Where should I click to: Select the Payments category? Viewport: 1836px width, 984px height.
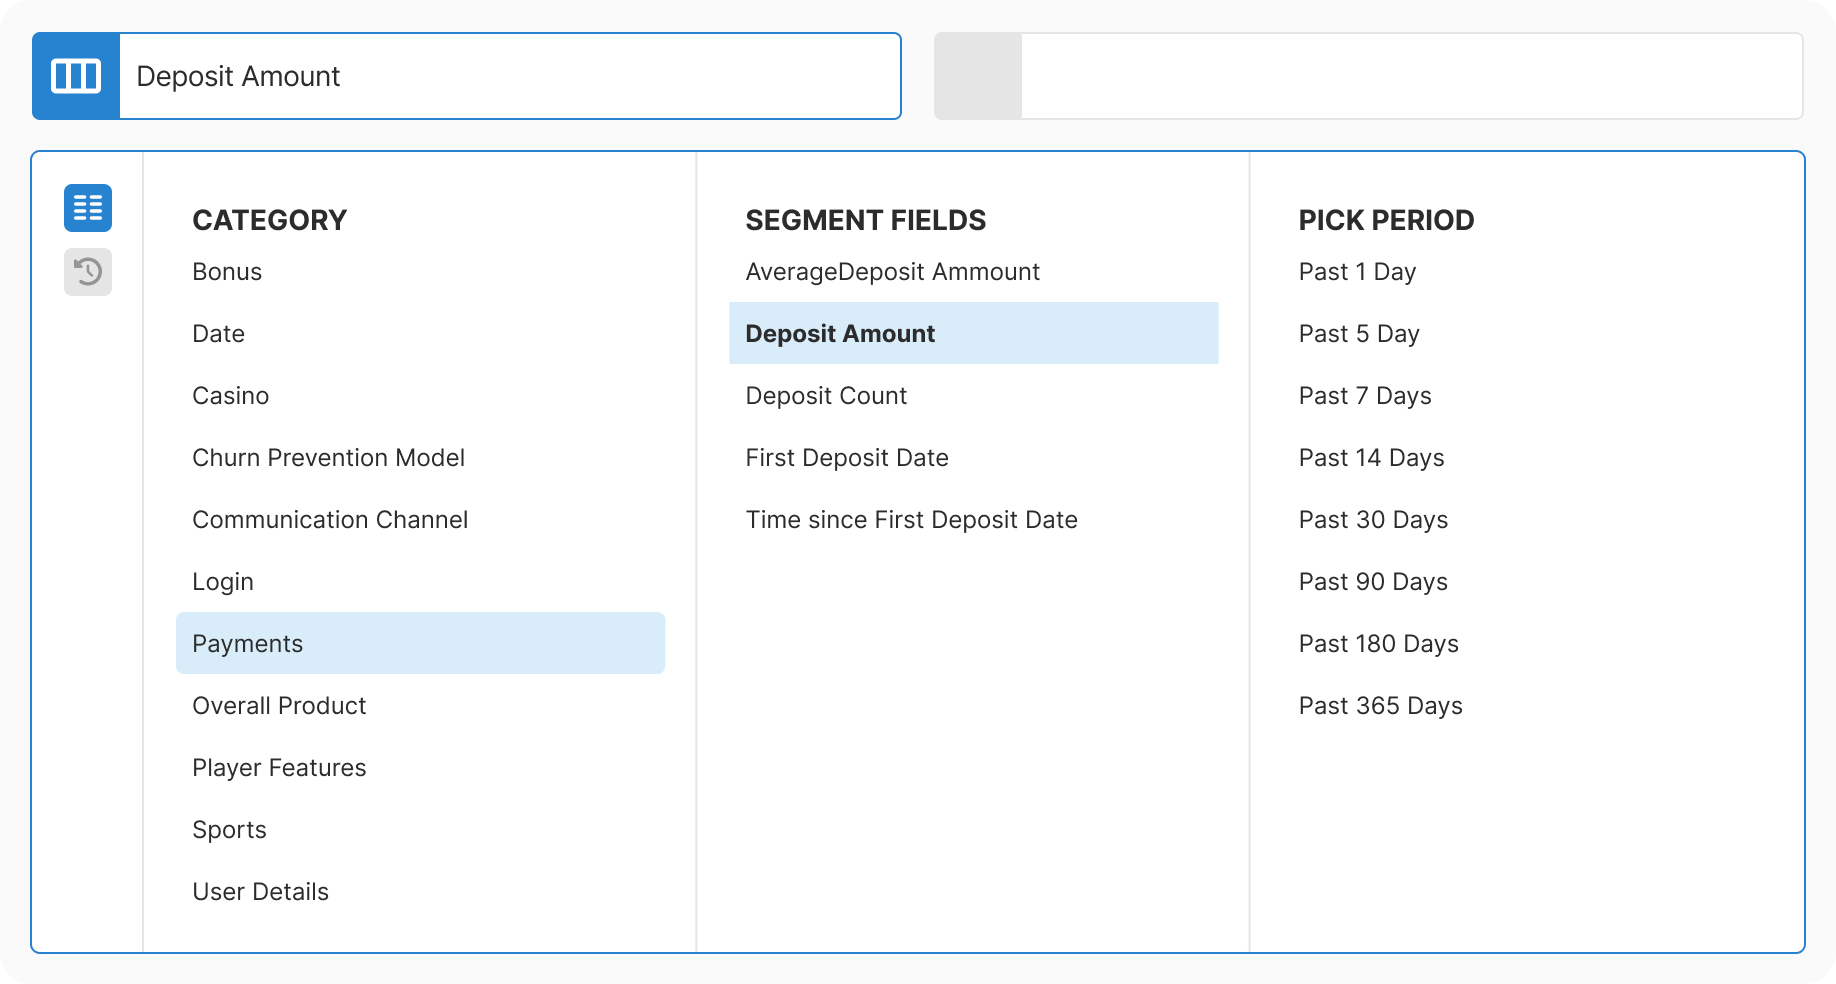[x=247, y=643]
